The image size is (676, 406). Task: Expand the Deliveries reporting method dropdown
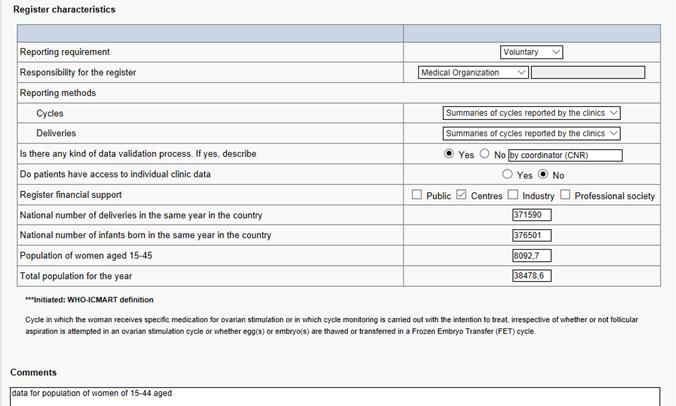(532, 134)
